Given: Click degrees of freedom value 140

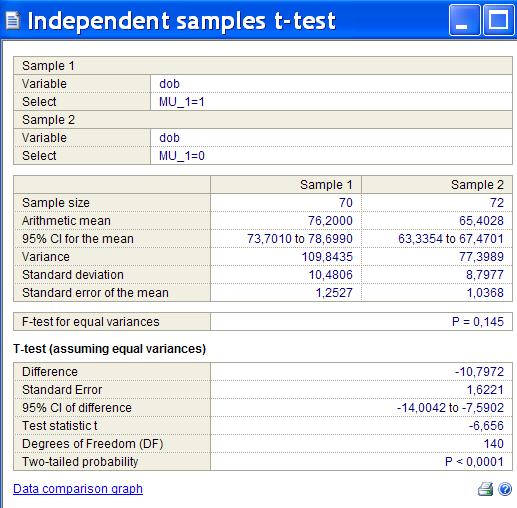Looking at the screenshot, I should 494,444.
